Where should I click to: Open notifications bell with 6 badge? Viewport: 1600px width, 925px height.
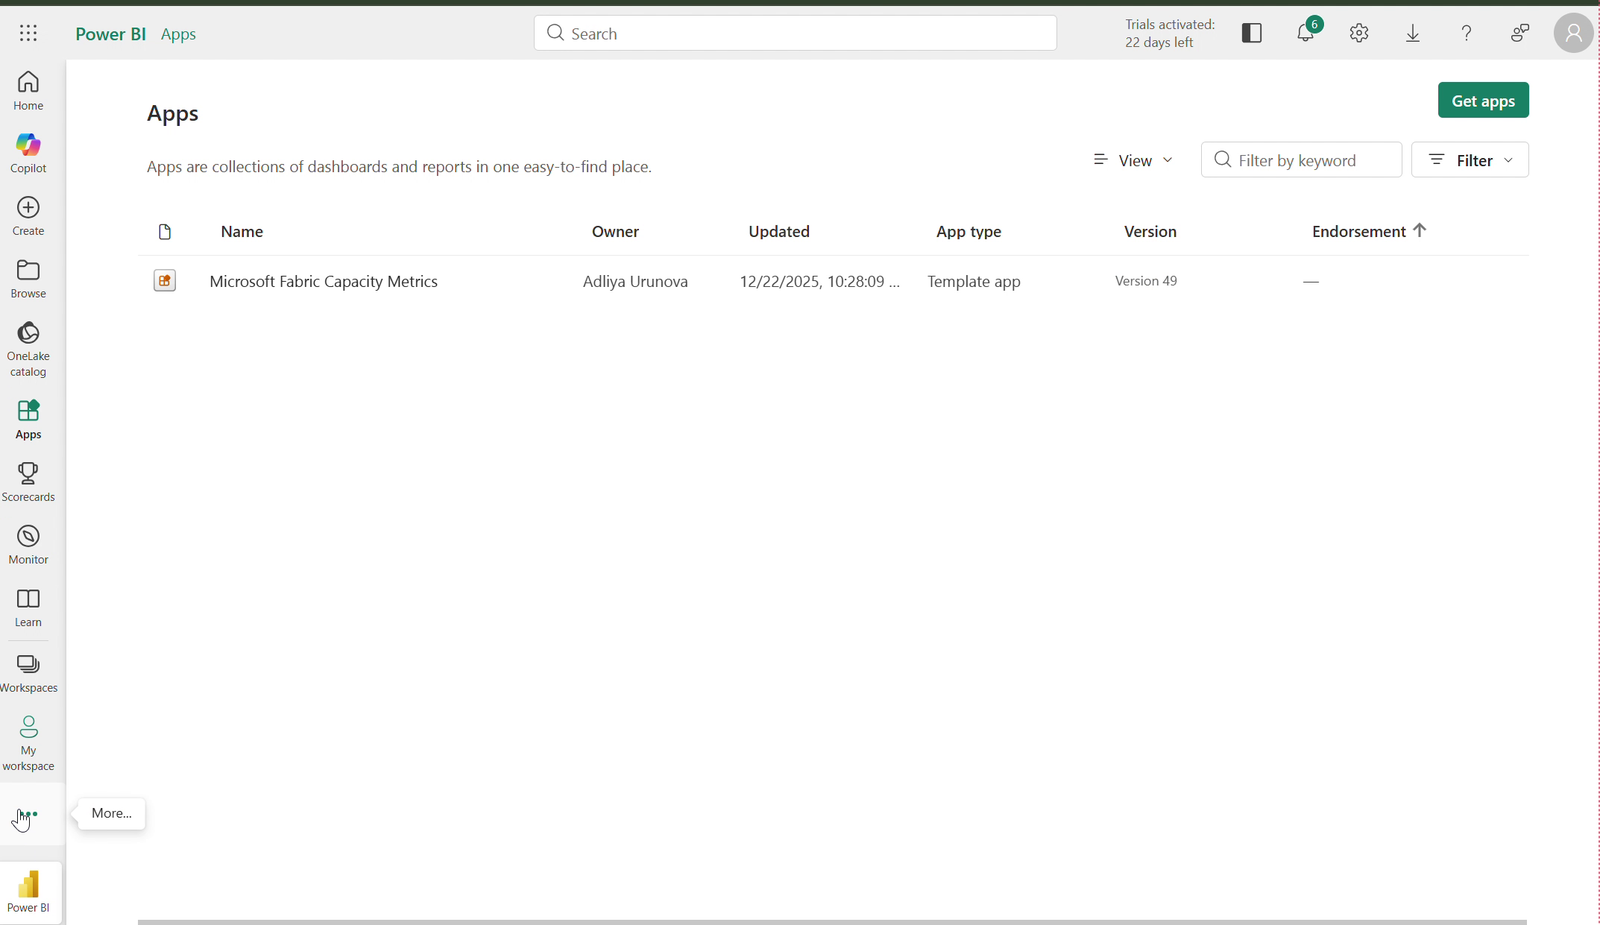click(x=1306, y=33)
